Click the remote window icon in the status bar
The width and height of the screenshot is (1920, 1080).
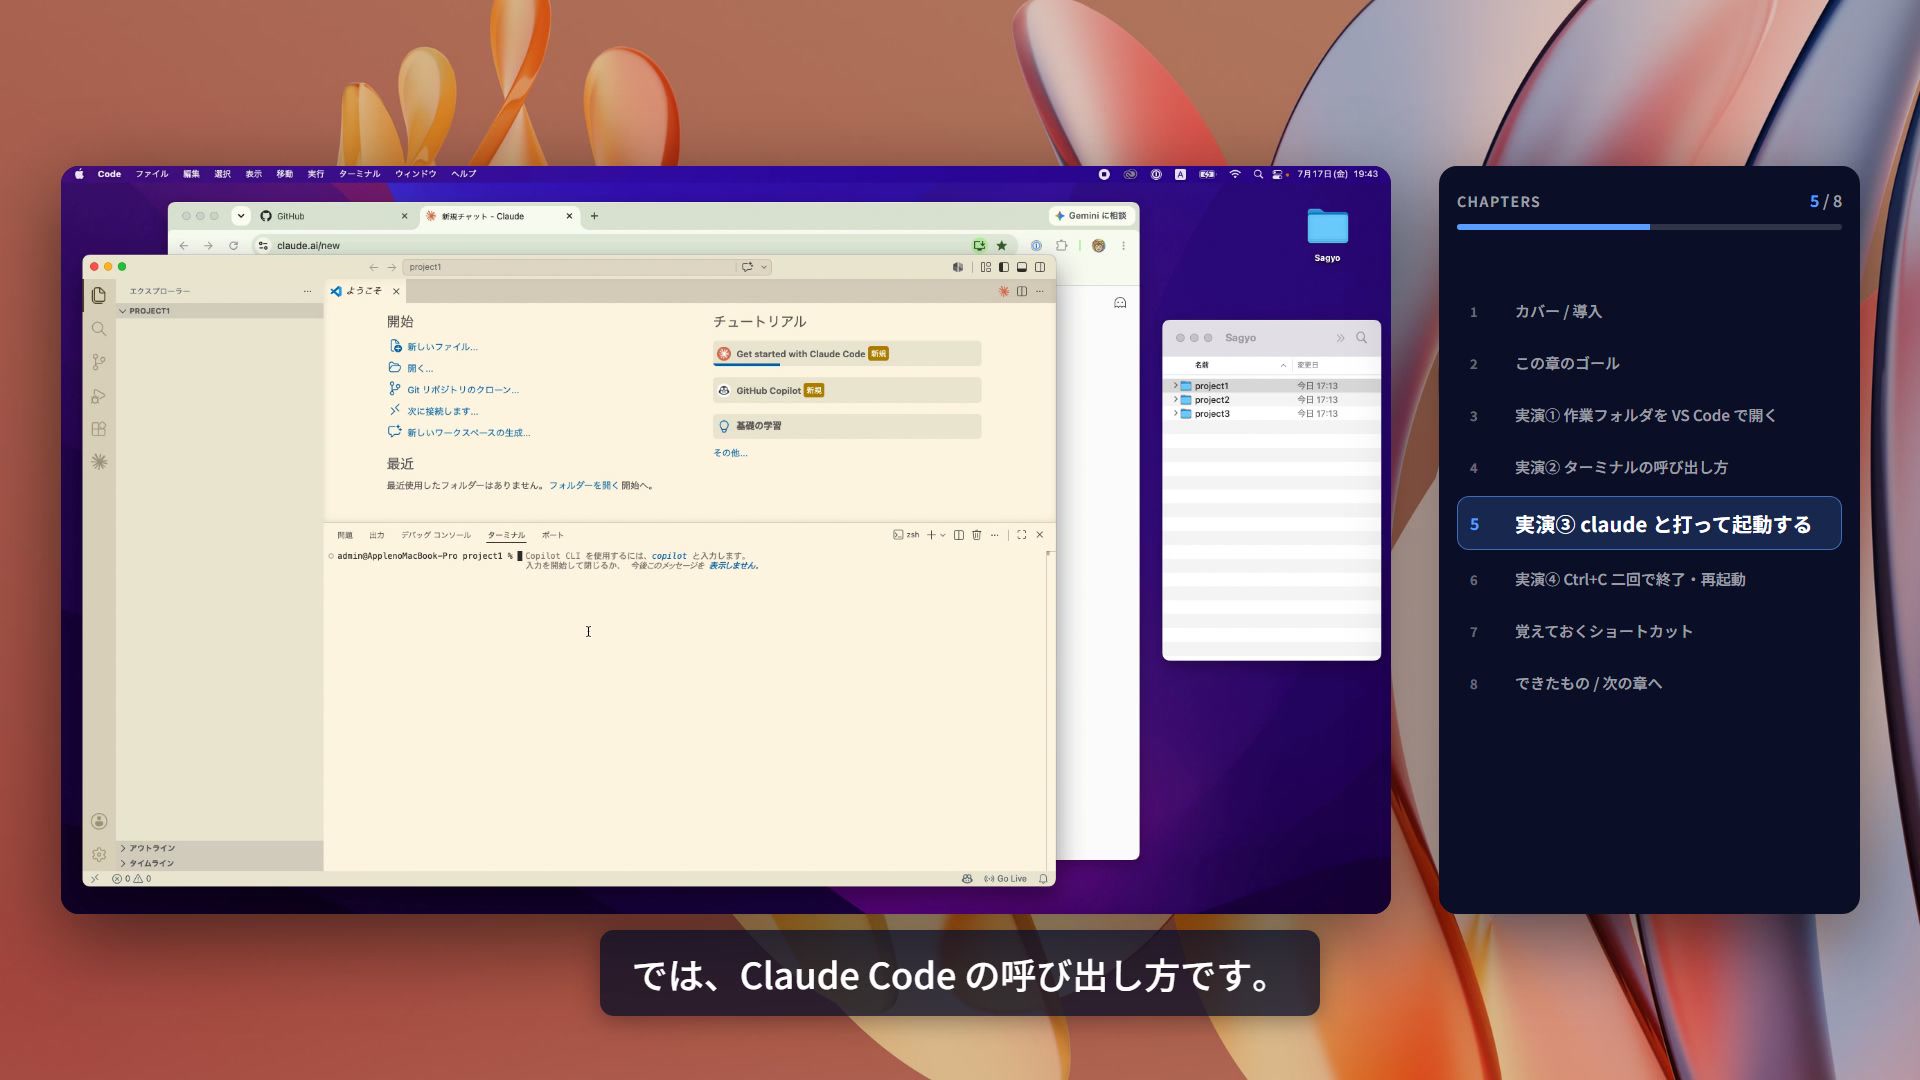95,879
